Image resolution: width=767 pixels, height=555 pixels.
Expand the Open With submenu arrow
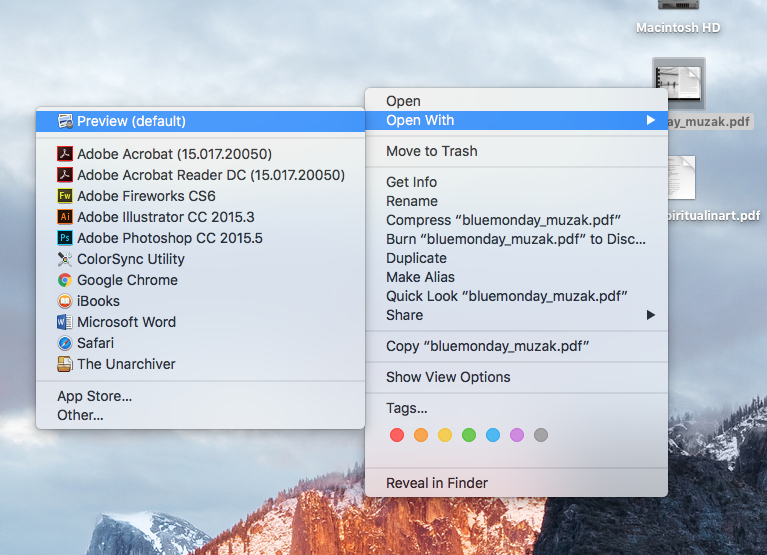pos(651,120)
